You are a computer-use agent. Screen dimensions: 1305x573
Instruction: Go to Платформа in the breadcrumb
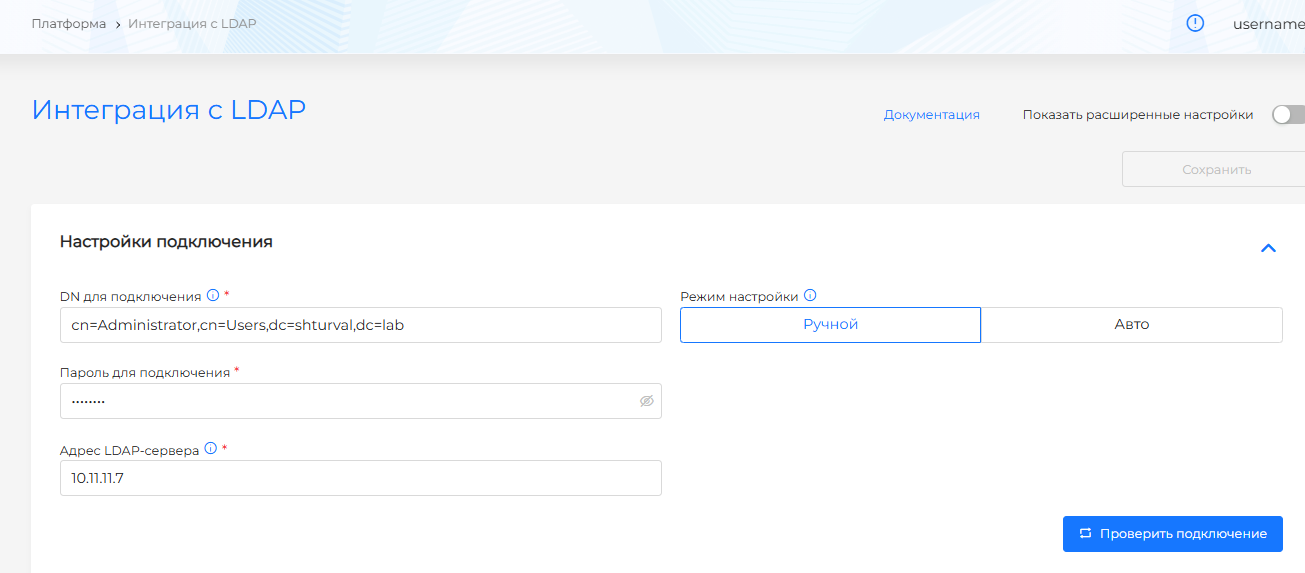point(69,23)
